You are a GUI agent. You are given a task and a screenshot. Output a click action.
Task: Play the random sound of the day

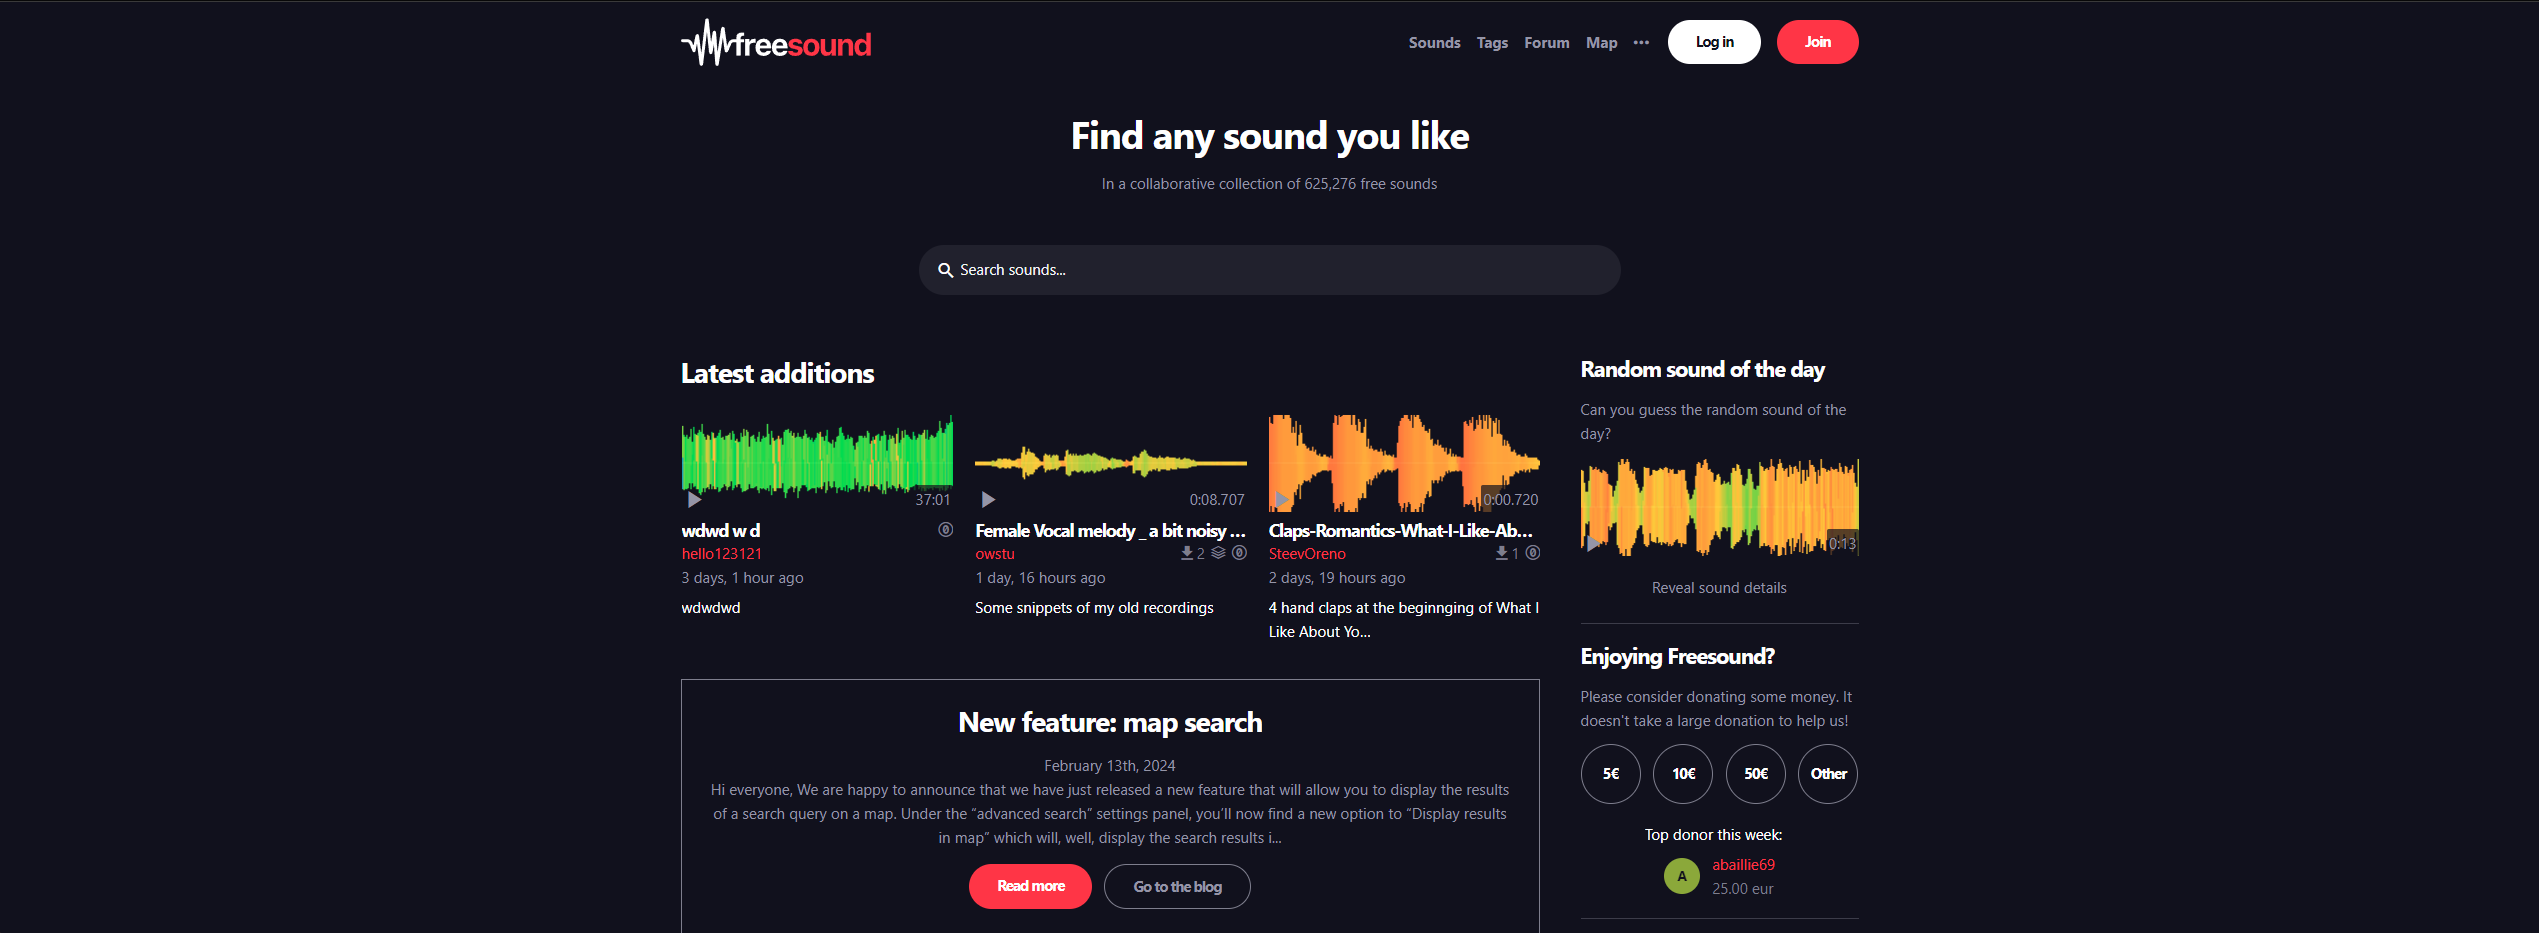pyautogui.click(x=1594, y=544)
